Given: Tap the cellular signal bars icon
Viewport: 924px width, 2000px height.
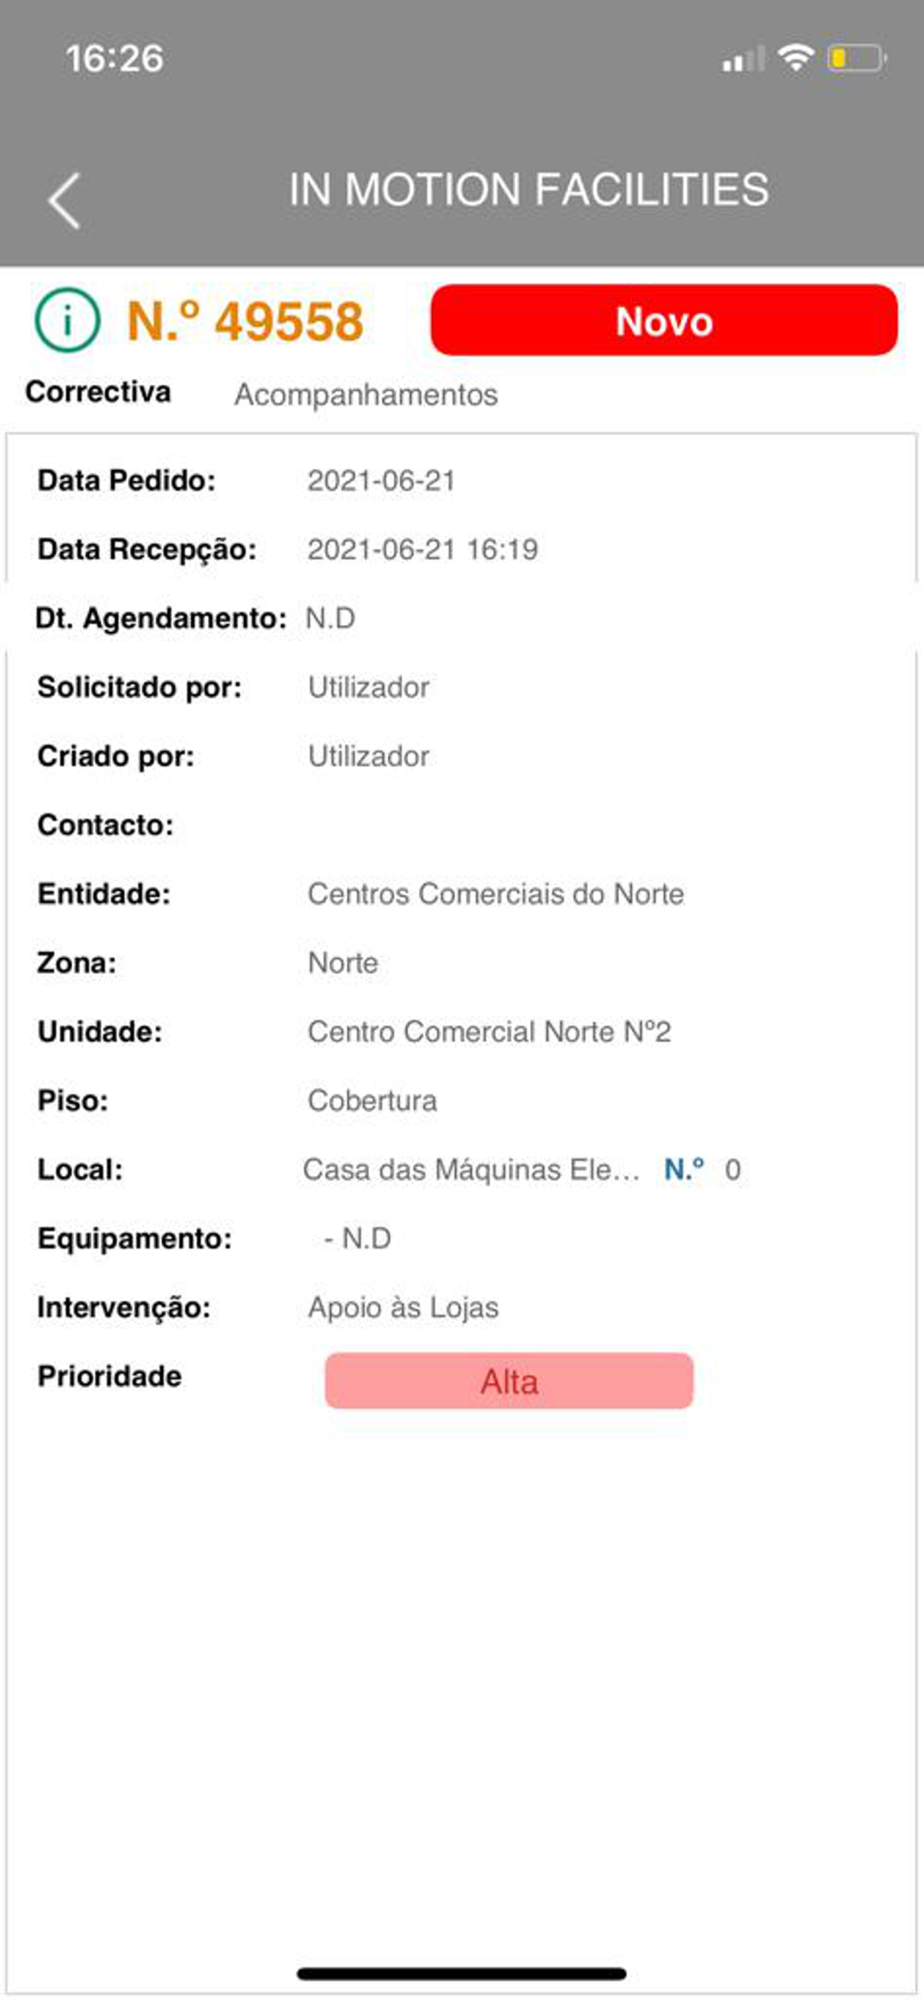Looking at the screenshot, I should [x=742, y=60].
